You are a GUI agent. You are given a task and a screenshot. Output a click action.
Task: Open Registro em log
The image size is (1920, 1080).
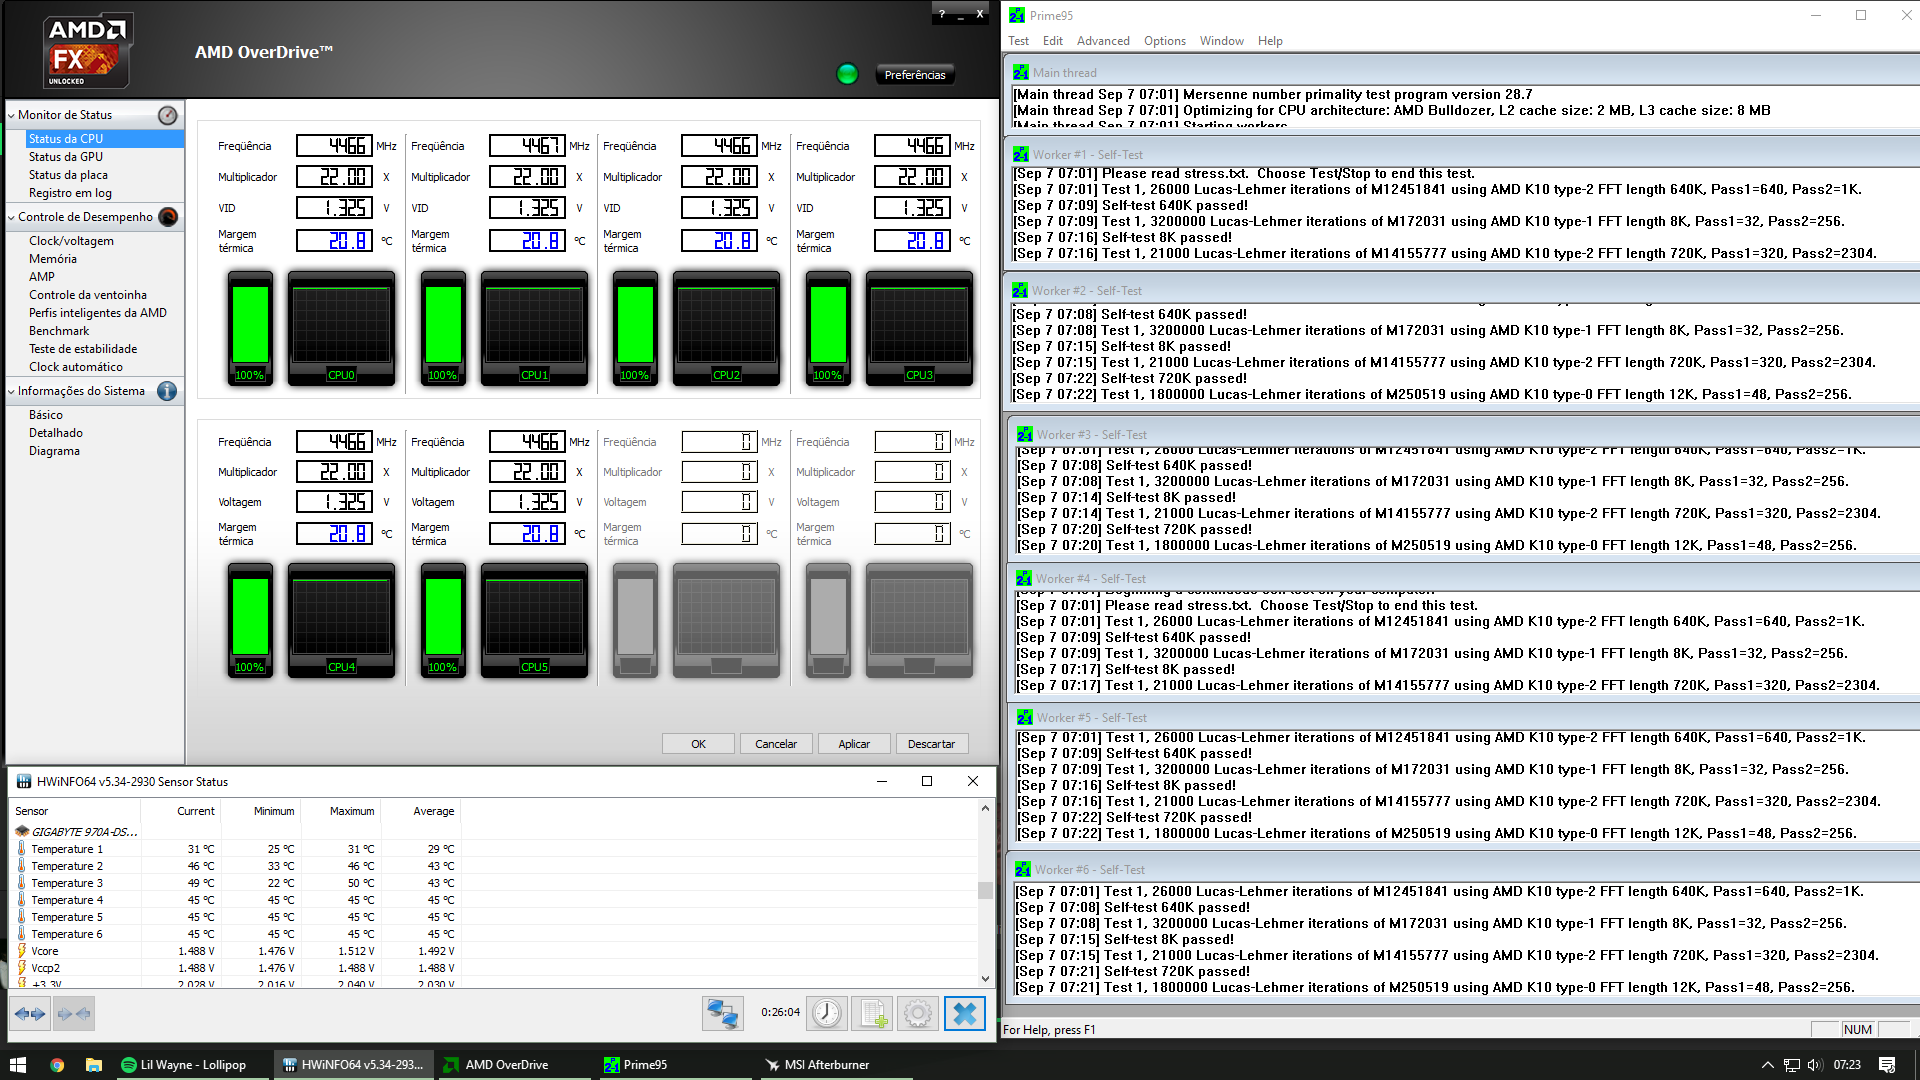coord(70,193)
